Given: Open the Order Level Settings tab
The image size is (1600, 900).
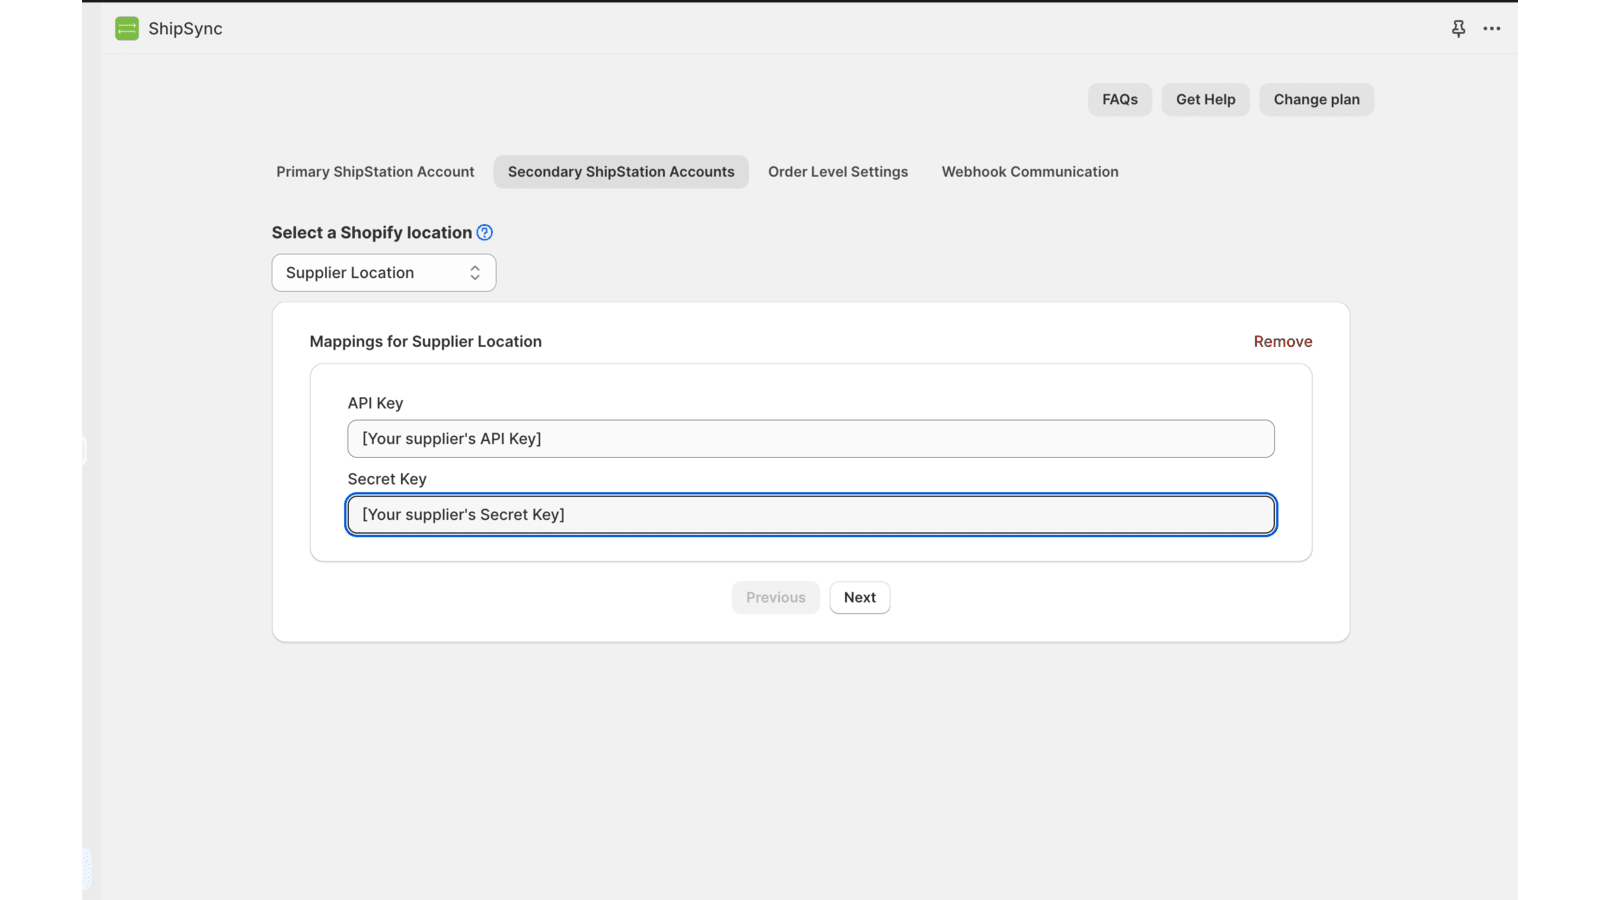Looking at the screenshot, I should tap(837, 171).
